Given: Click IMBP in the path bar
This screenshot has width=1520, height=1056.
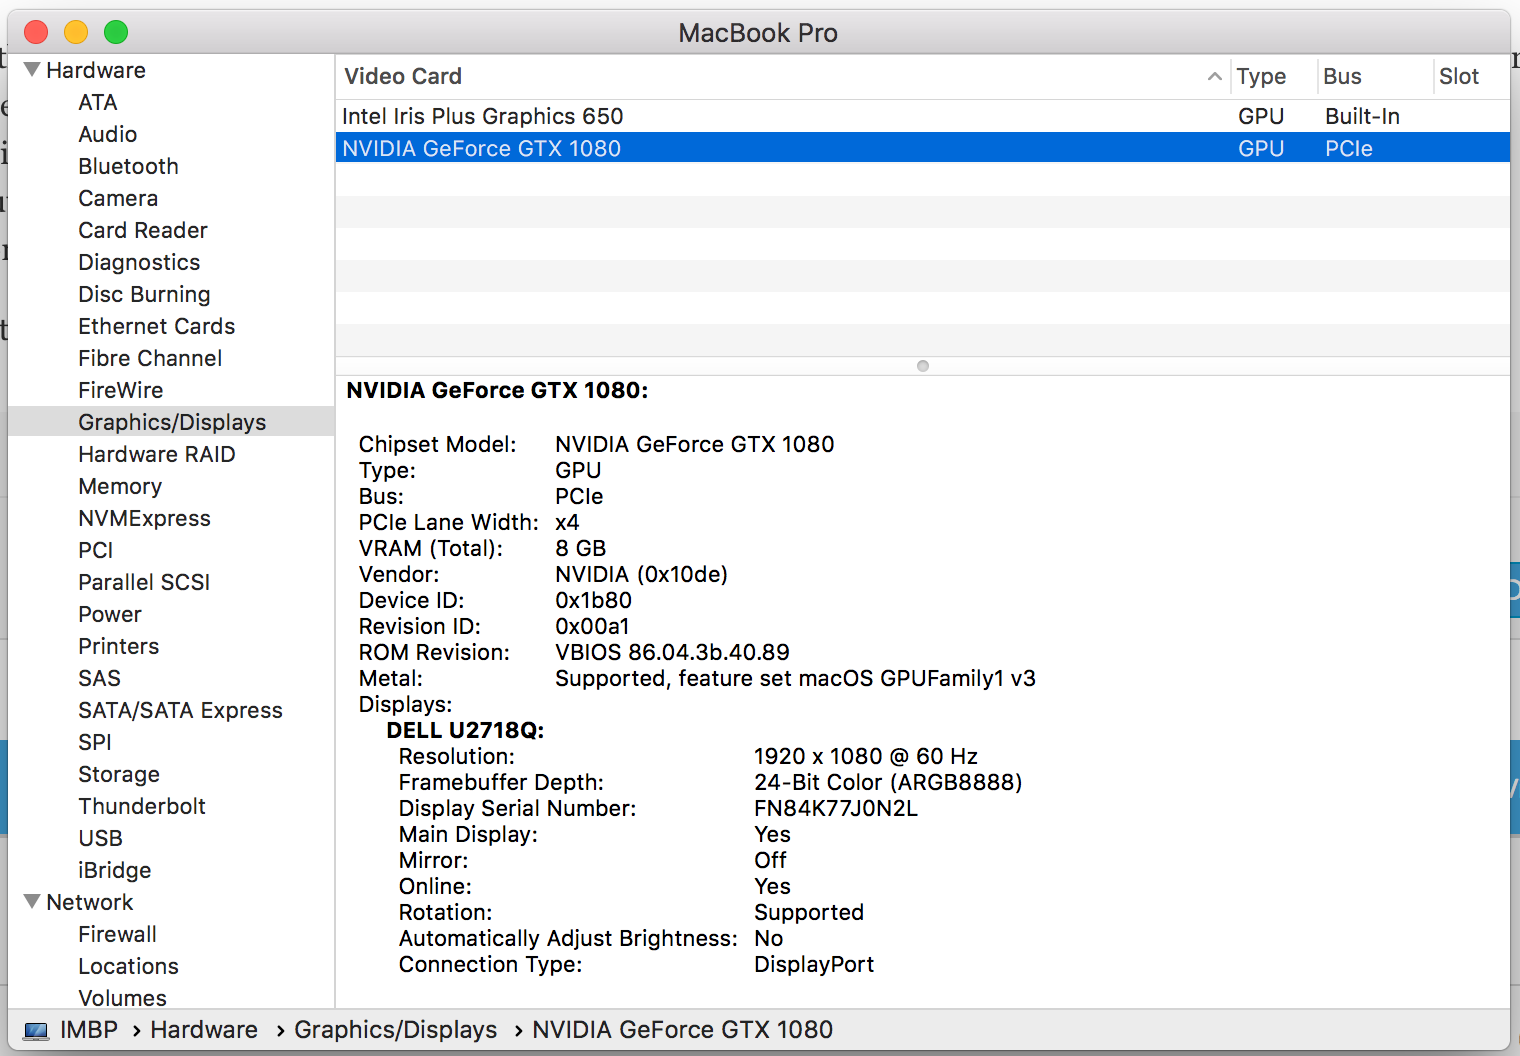Looking at the screenshot, I should pyautogui.click(x=89, y=1030).
